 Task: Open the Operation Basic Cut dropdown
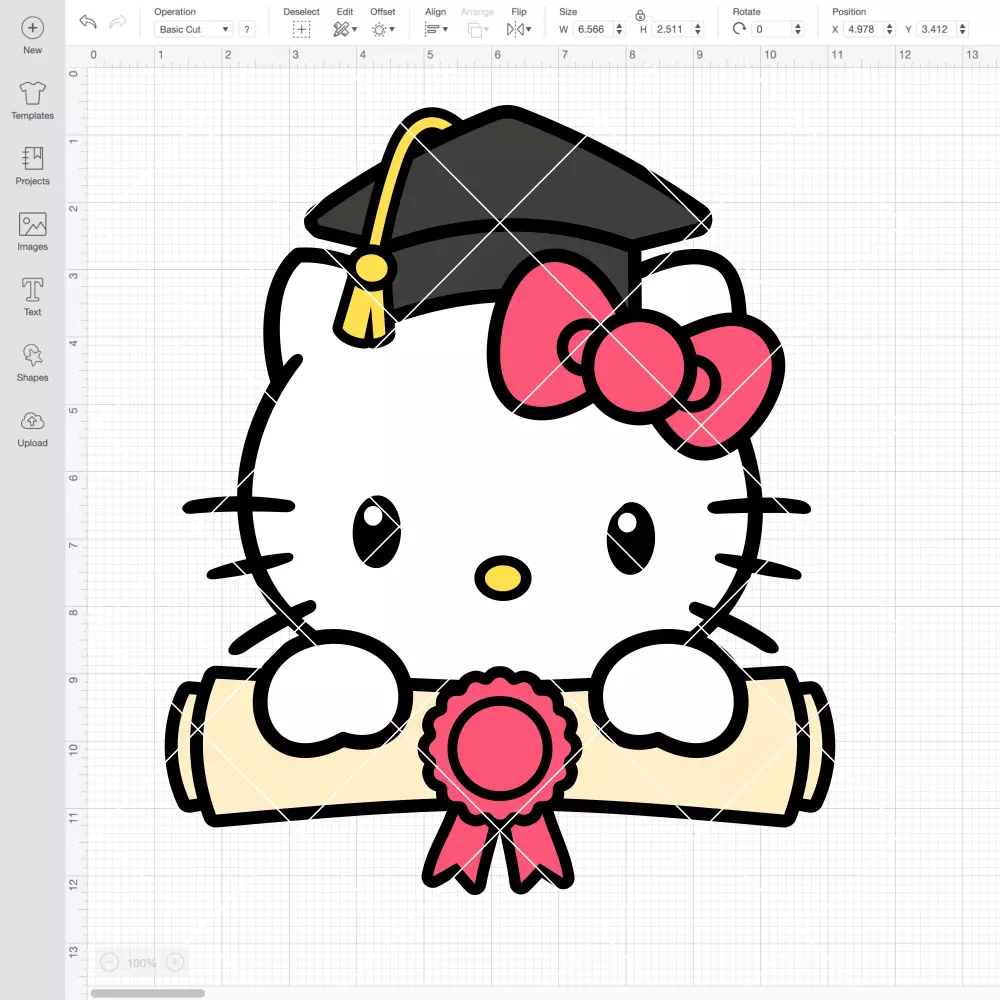click(194, 29)
